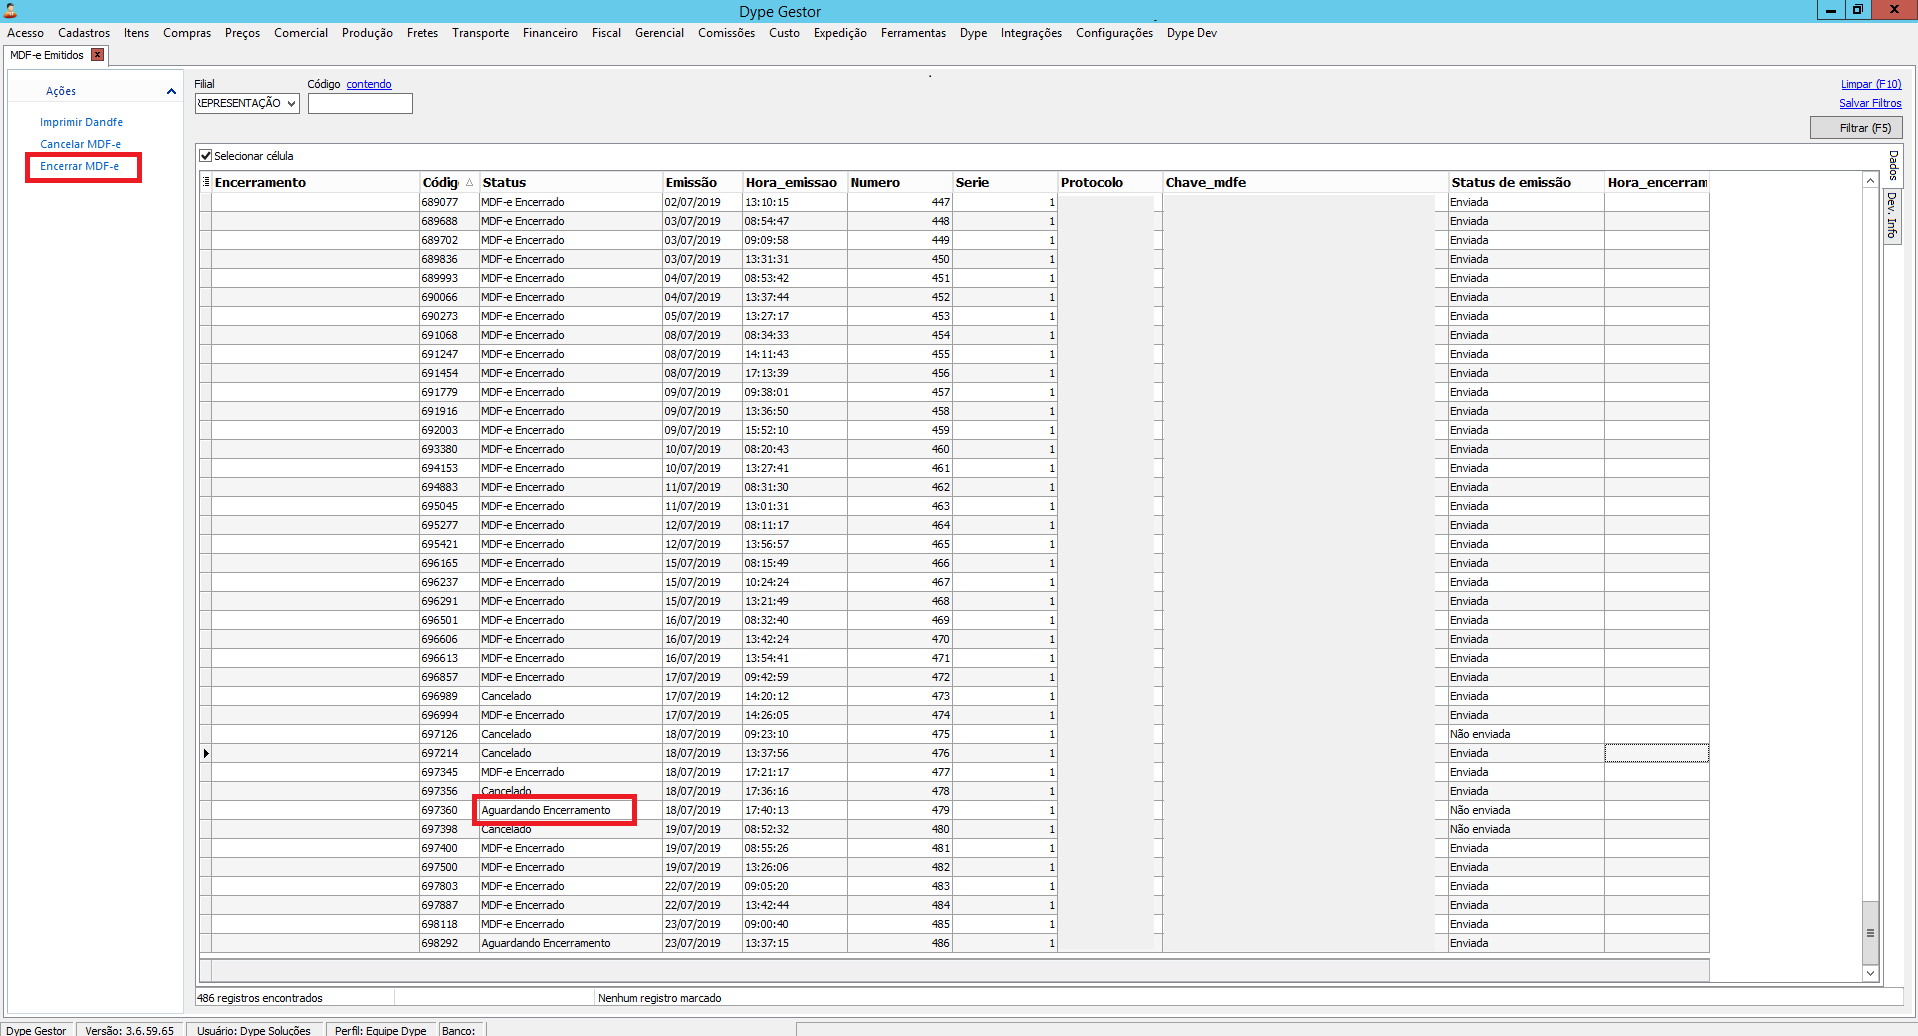
Task: Close the MDF-e Emitidos tab
Action: point(97,55)
